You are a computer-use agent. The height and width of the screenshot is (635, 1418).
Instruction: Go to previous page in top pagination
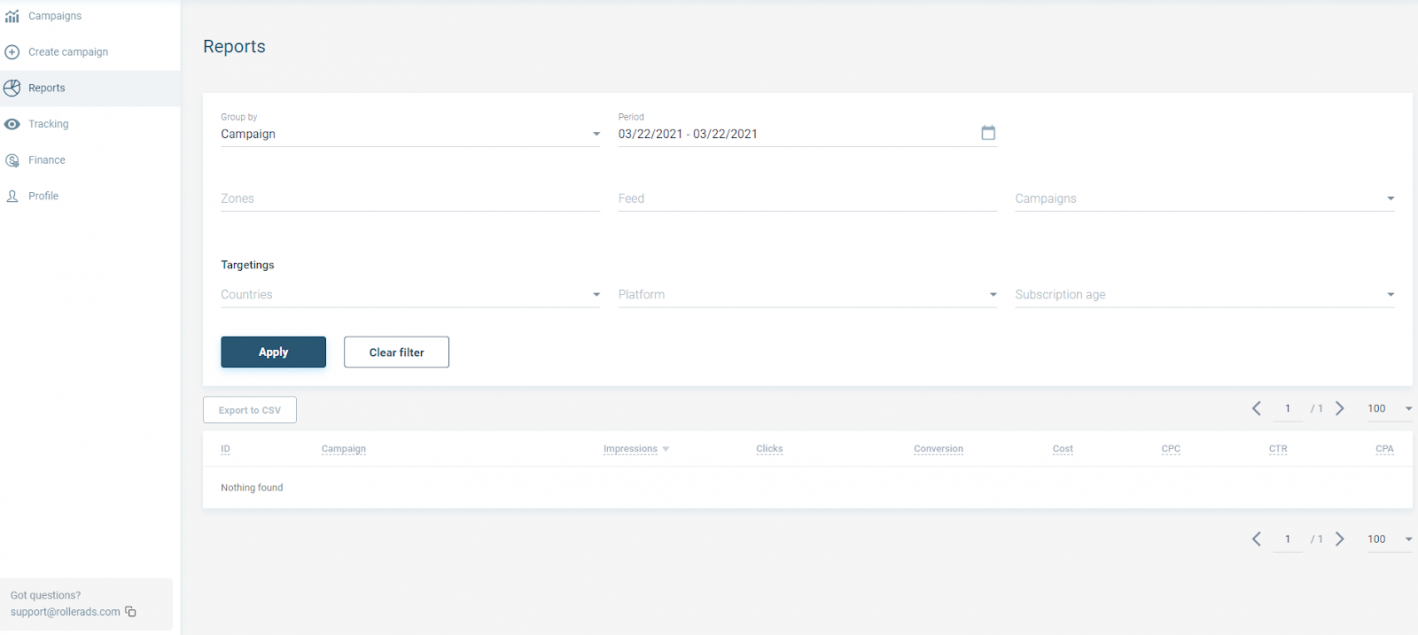[x=1257, y=408]
